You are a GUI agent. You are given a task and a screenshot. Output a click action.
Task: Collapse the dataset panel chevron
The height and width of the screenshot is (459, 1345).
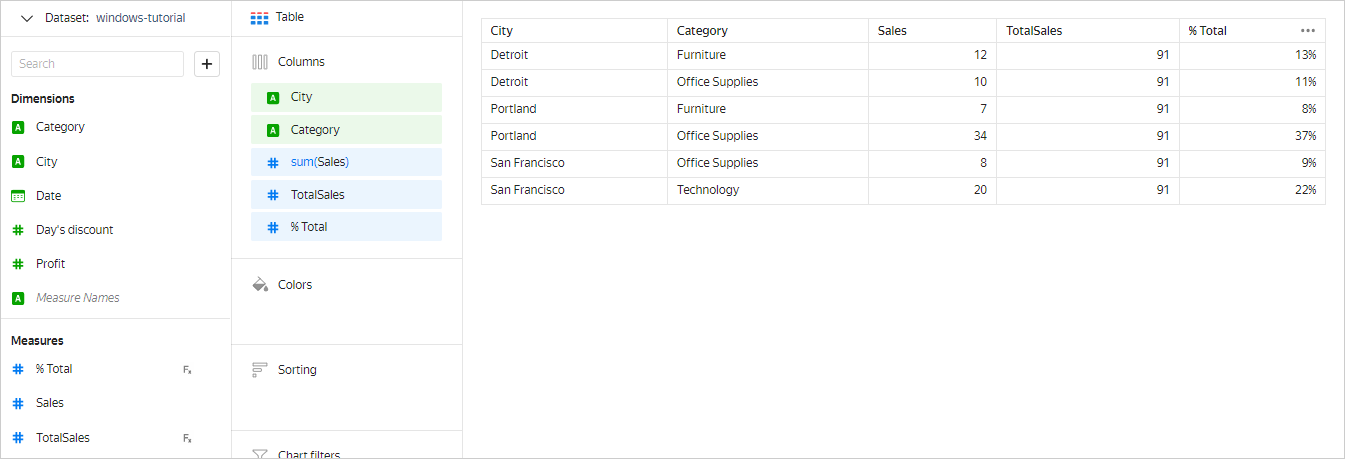point(26,18)
